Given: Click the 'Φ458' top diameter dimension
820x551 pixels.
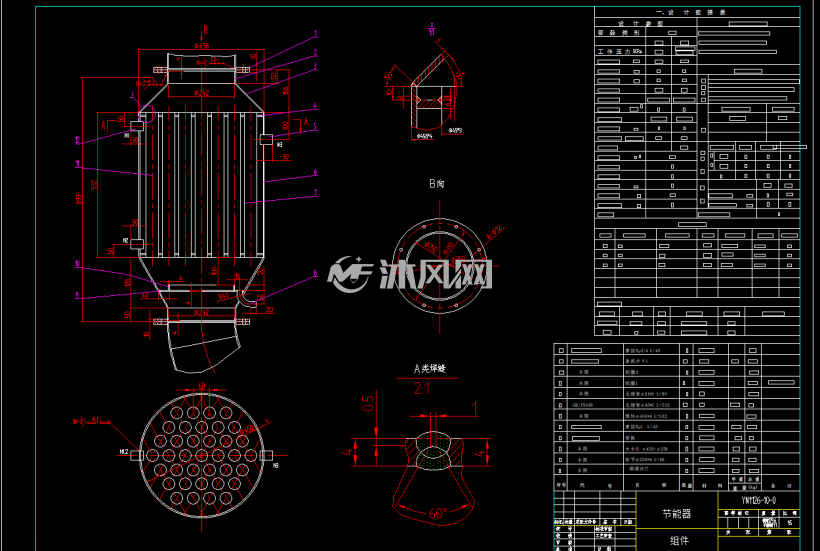Looking at the screenshot, I should tap(201, 46).
